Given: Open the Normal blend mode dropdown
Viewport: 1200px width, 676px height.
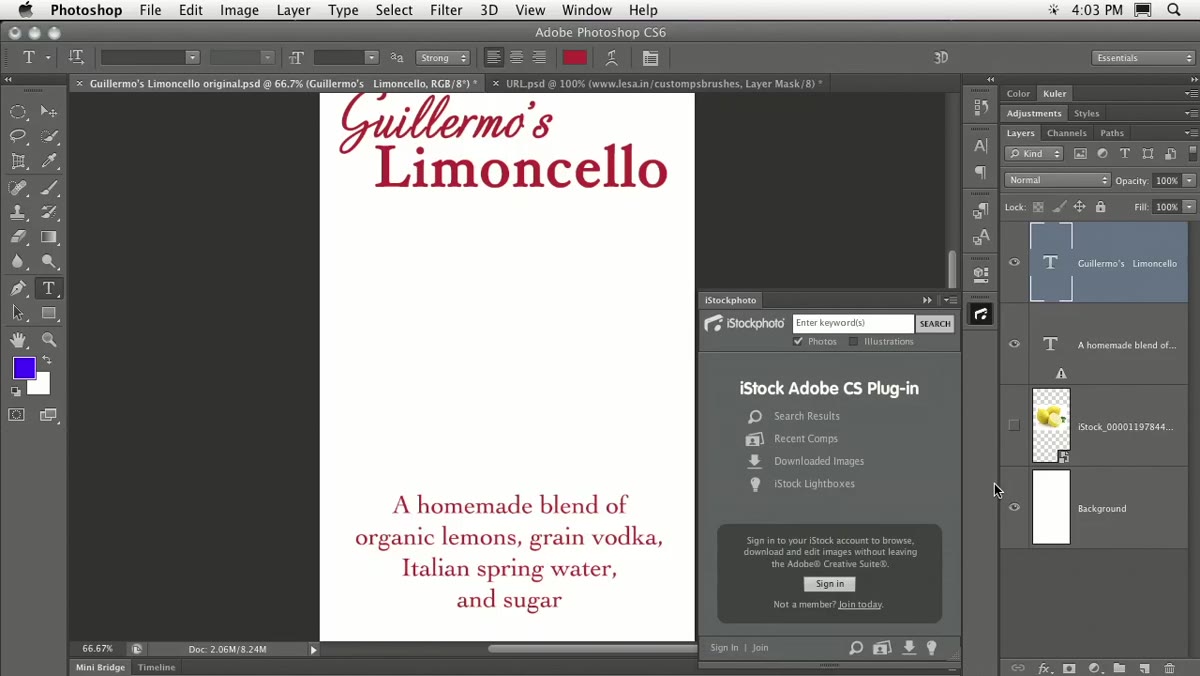Looking at the screenshot, I should pos(1057,180).
